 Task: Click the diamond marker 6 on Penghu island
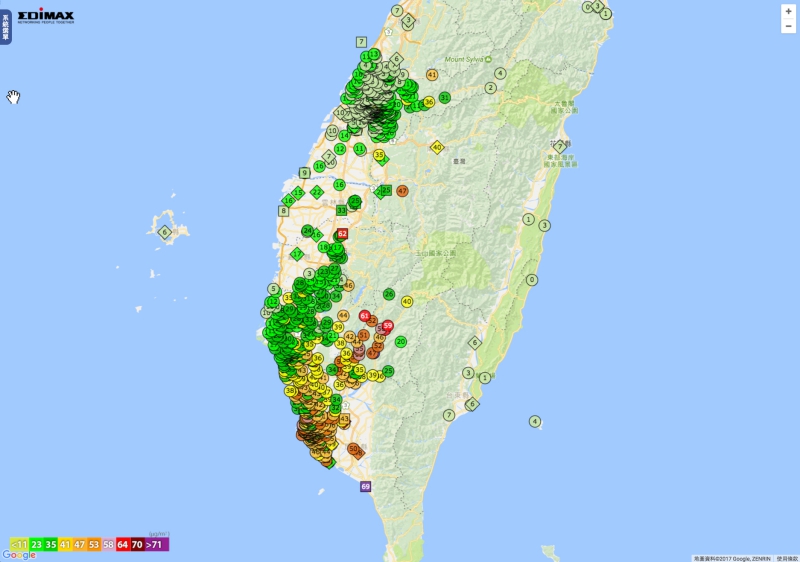[164, 233]
